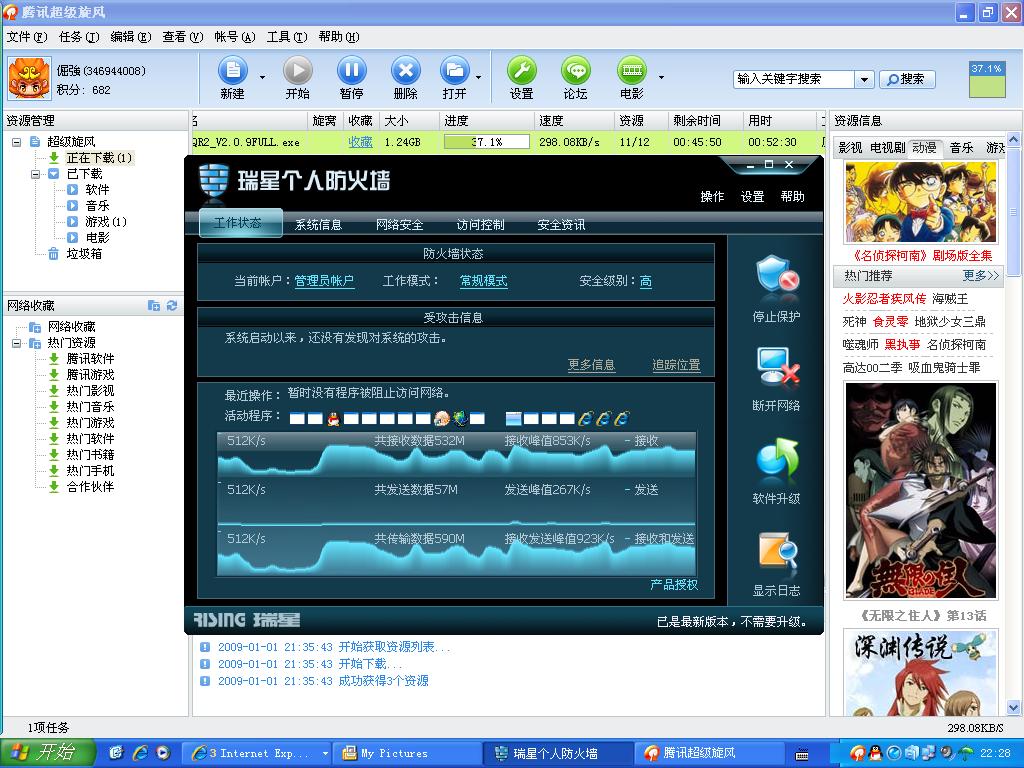Click the 搜索 search button
Screen dimensions: 1024x768
[x=907, y=79]
